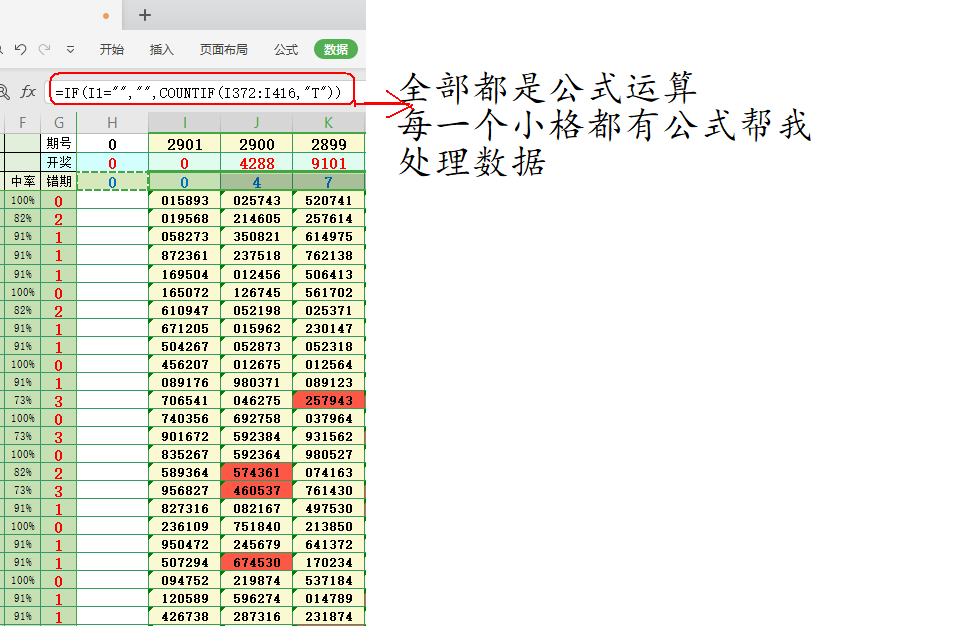Click the magnifier icon beside fx
Viewport: 972px width, 632px height.
point(4,92)
